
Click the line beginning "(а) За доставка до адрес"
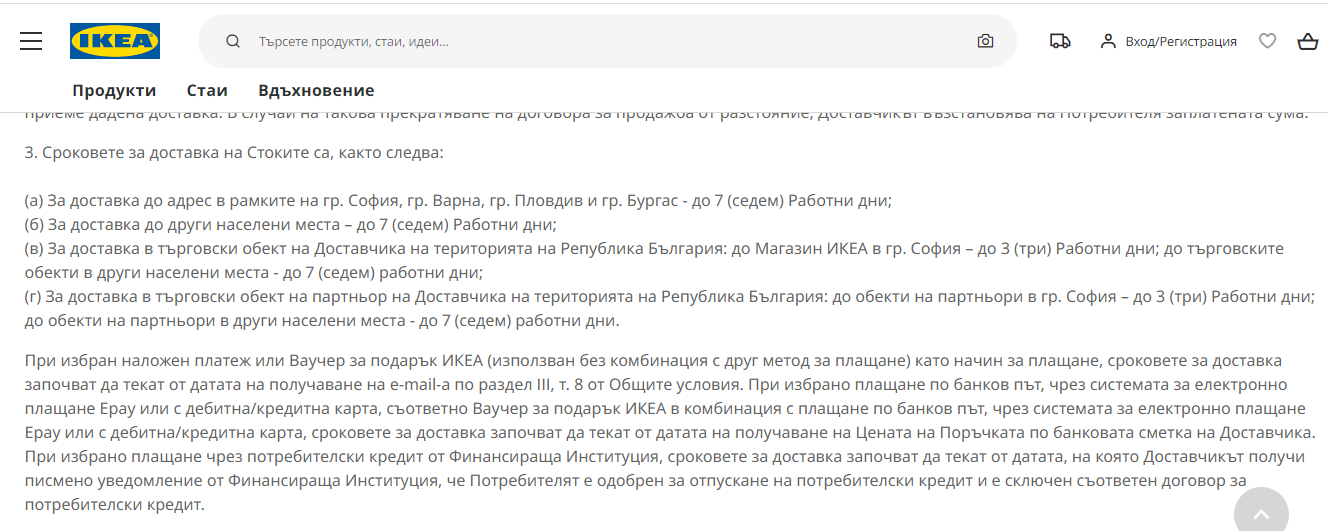tap(458, 200)
